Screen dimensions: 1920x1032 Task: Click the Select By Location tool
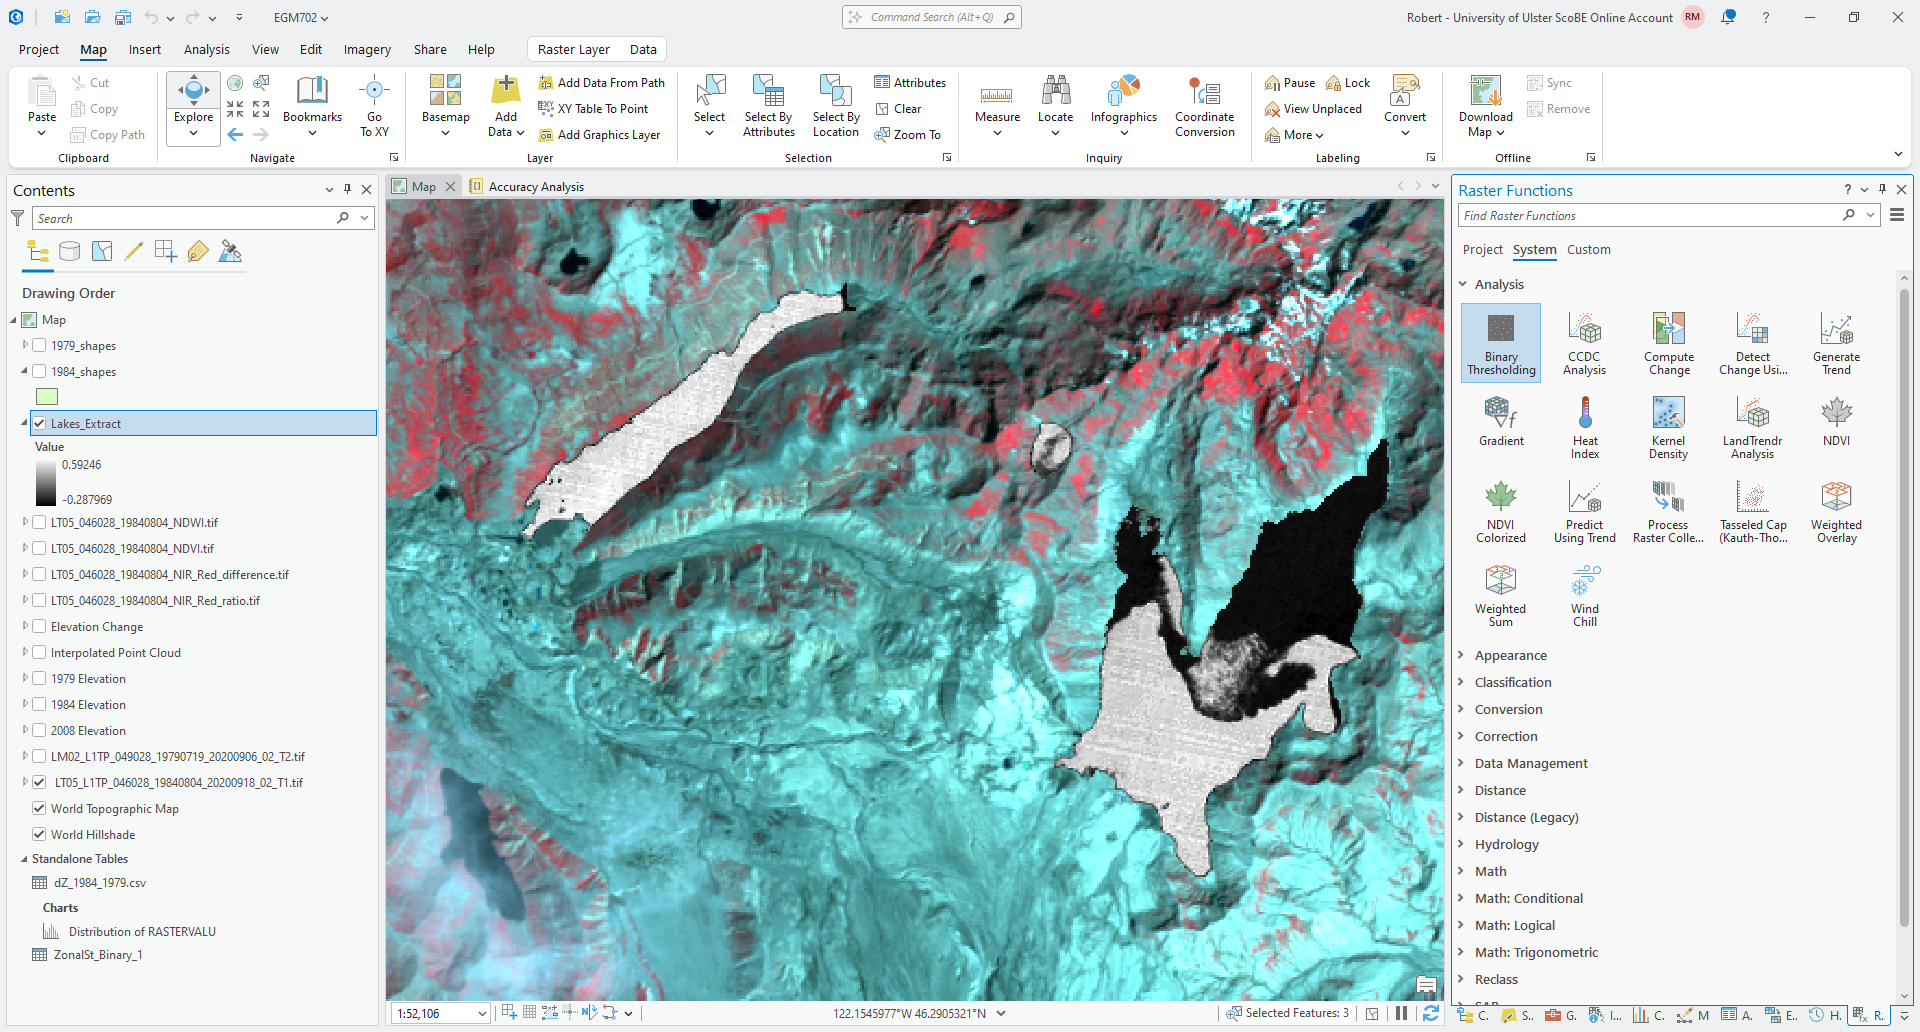coord(835,105)
